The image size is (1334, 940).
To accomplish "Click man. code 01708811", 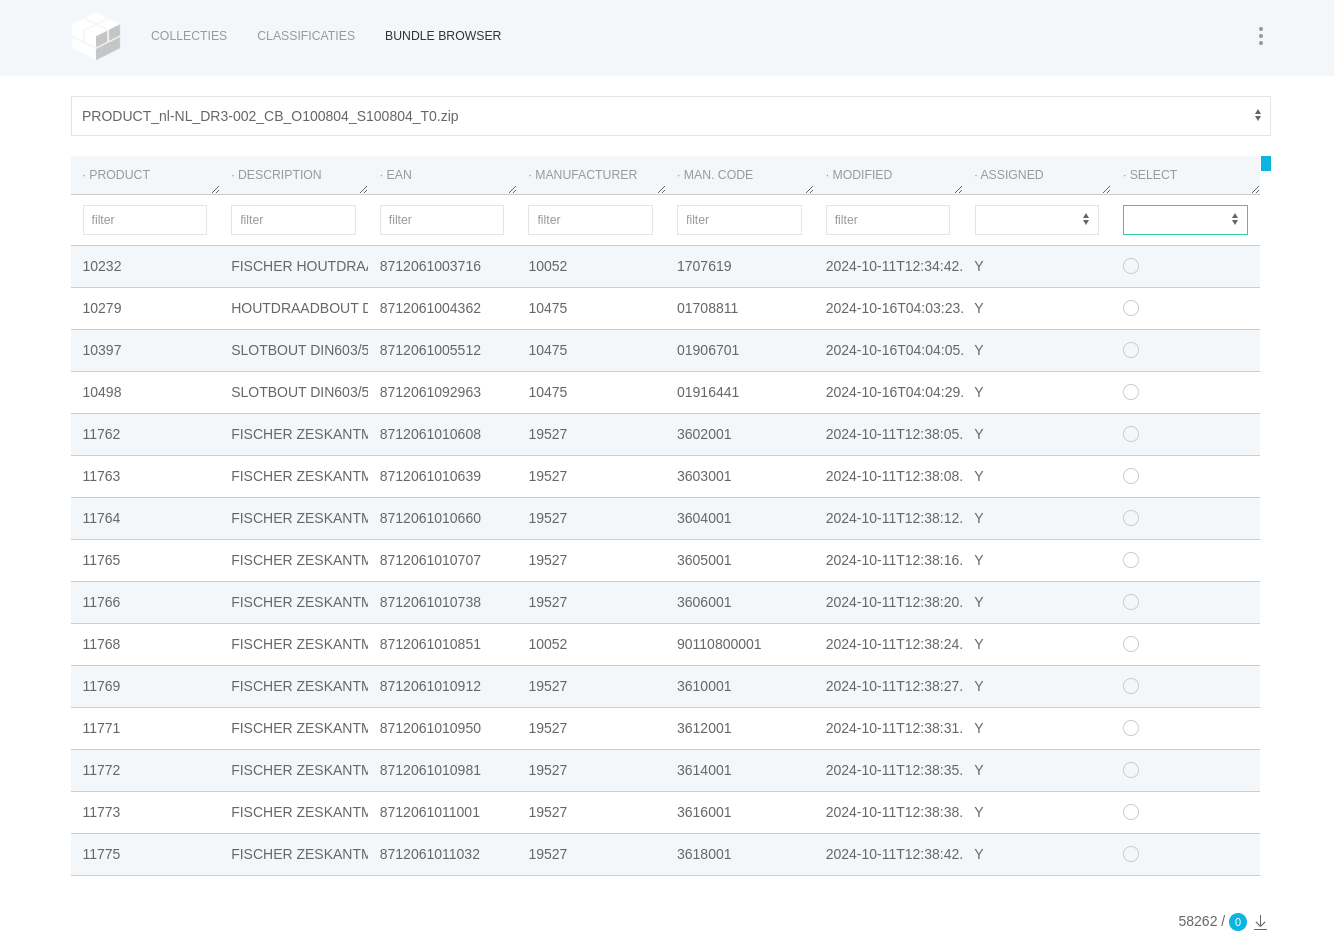I will 708,308.
